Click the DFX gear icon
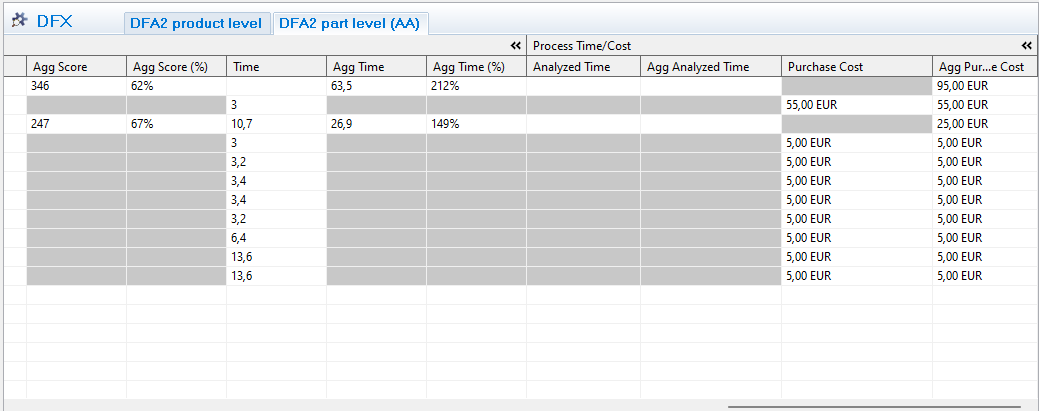The image size is (1039, 411). (18, 21)
